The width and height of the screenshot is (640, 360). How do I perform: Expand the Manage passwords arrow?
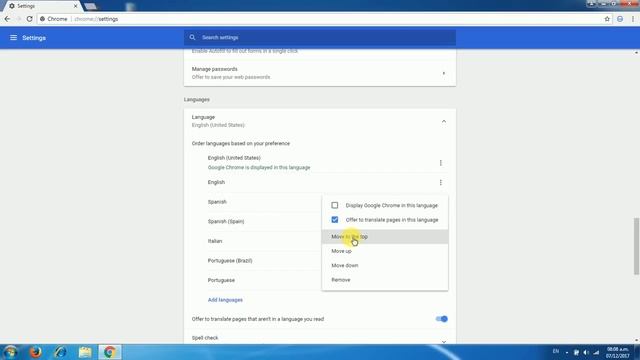[444, 73]
